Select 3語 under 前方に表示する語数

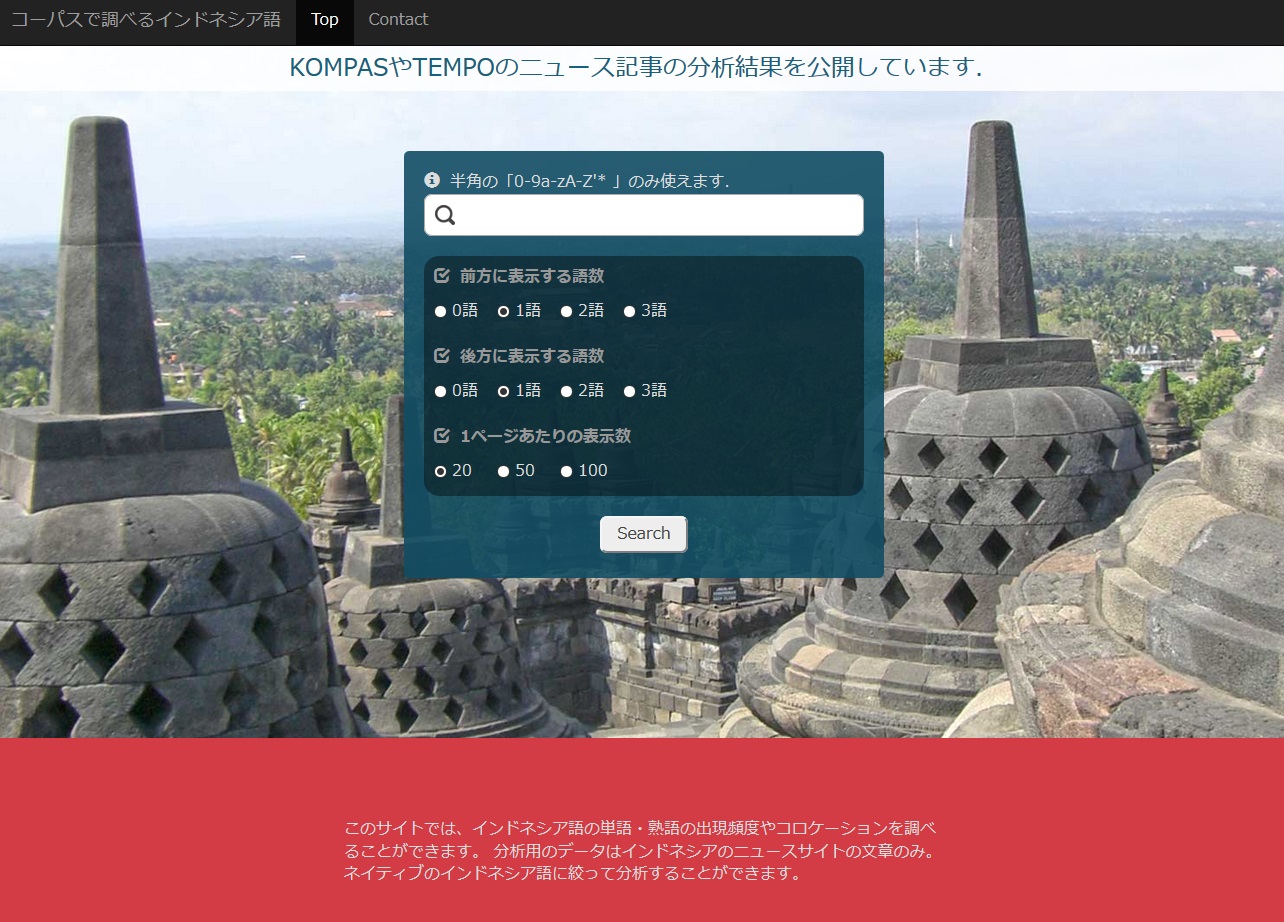629,311
